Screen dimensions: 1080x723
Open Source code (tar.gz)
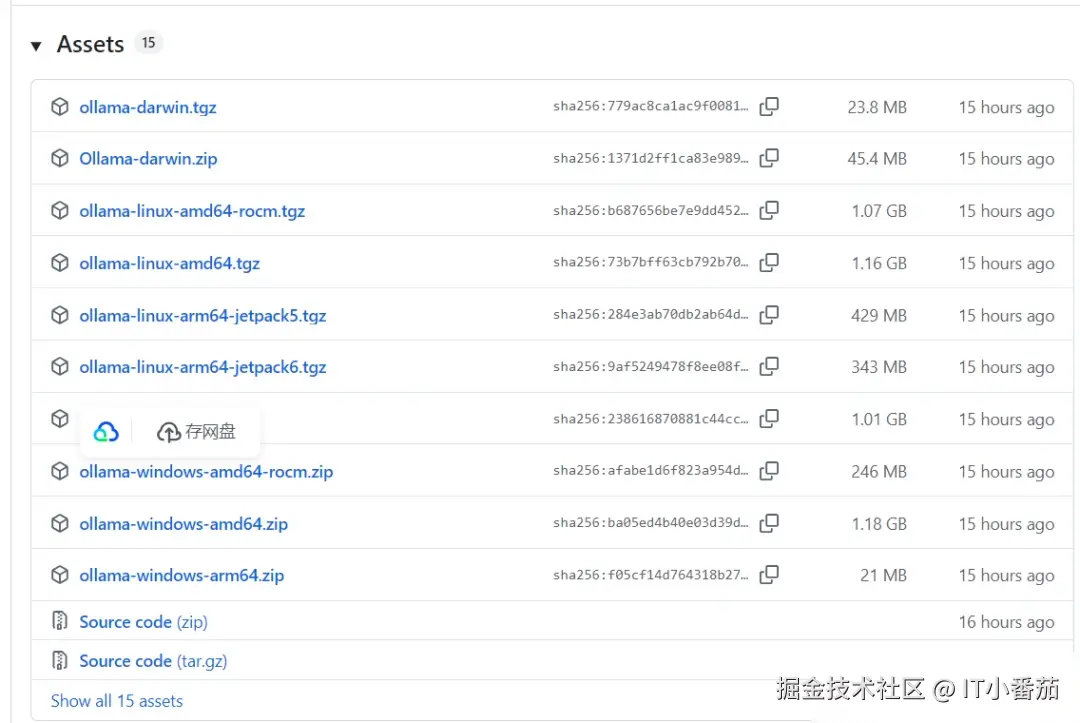click(152, 660)
